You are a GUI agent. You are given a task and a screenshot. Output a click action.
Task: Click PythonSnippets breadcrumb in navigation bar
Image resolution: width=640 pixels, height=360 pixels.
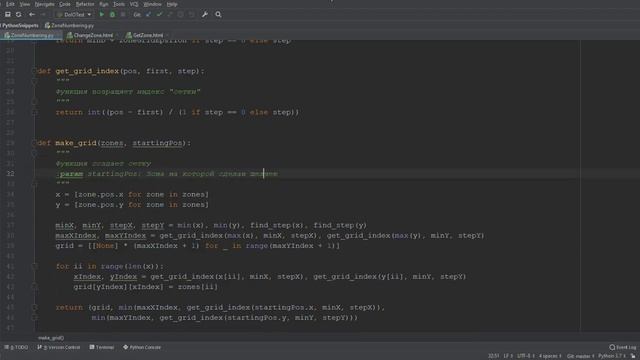pos(20,25)
